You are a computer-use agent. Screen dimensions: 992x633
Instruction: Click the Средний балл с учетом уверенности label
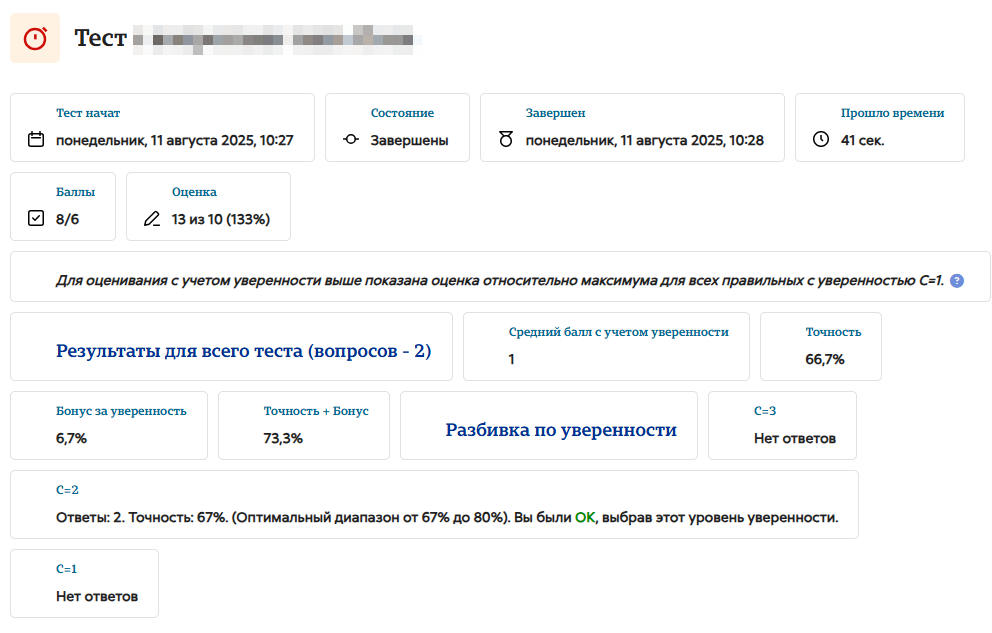pos(619,332)
